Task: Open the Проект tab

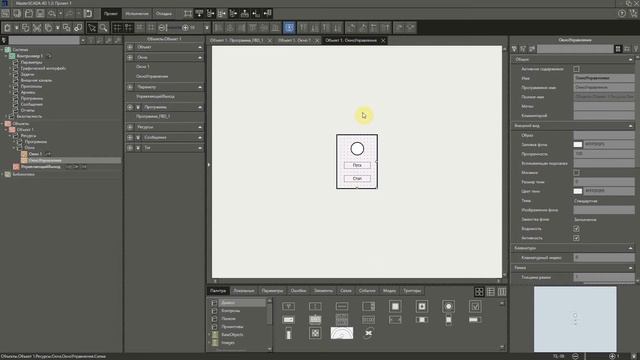Action: click(111, 13)
